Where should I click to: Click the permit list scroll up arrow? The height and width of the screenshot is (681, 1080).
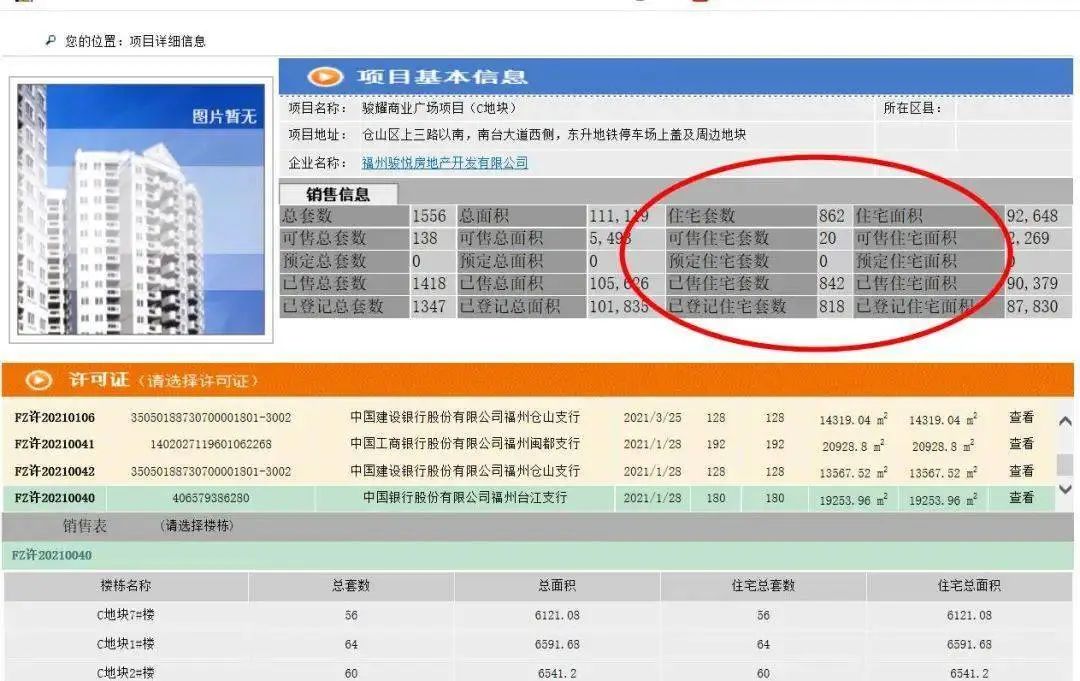[1065, 421]
